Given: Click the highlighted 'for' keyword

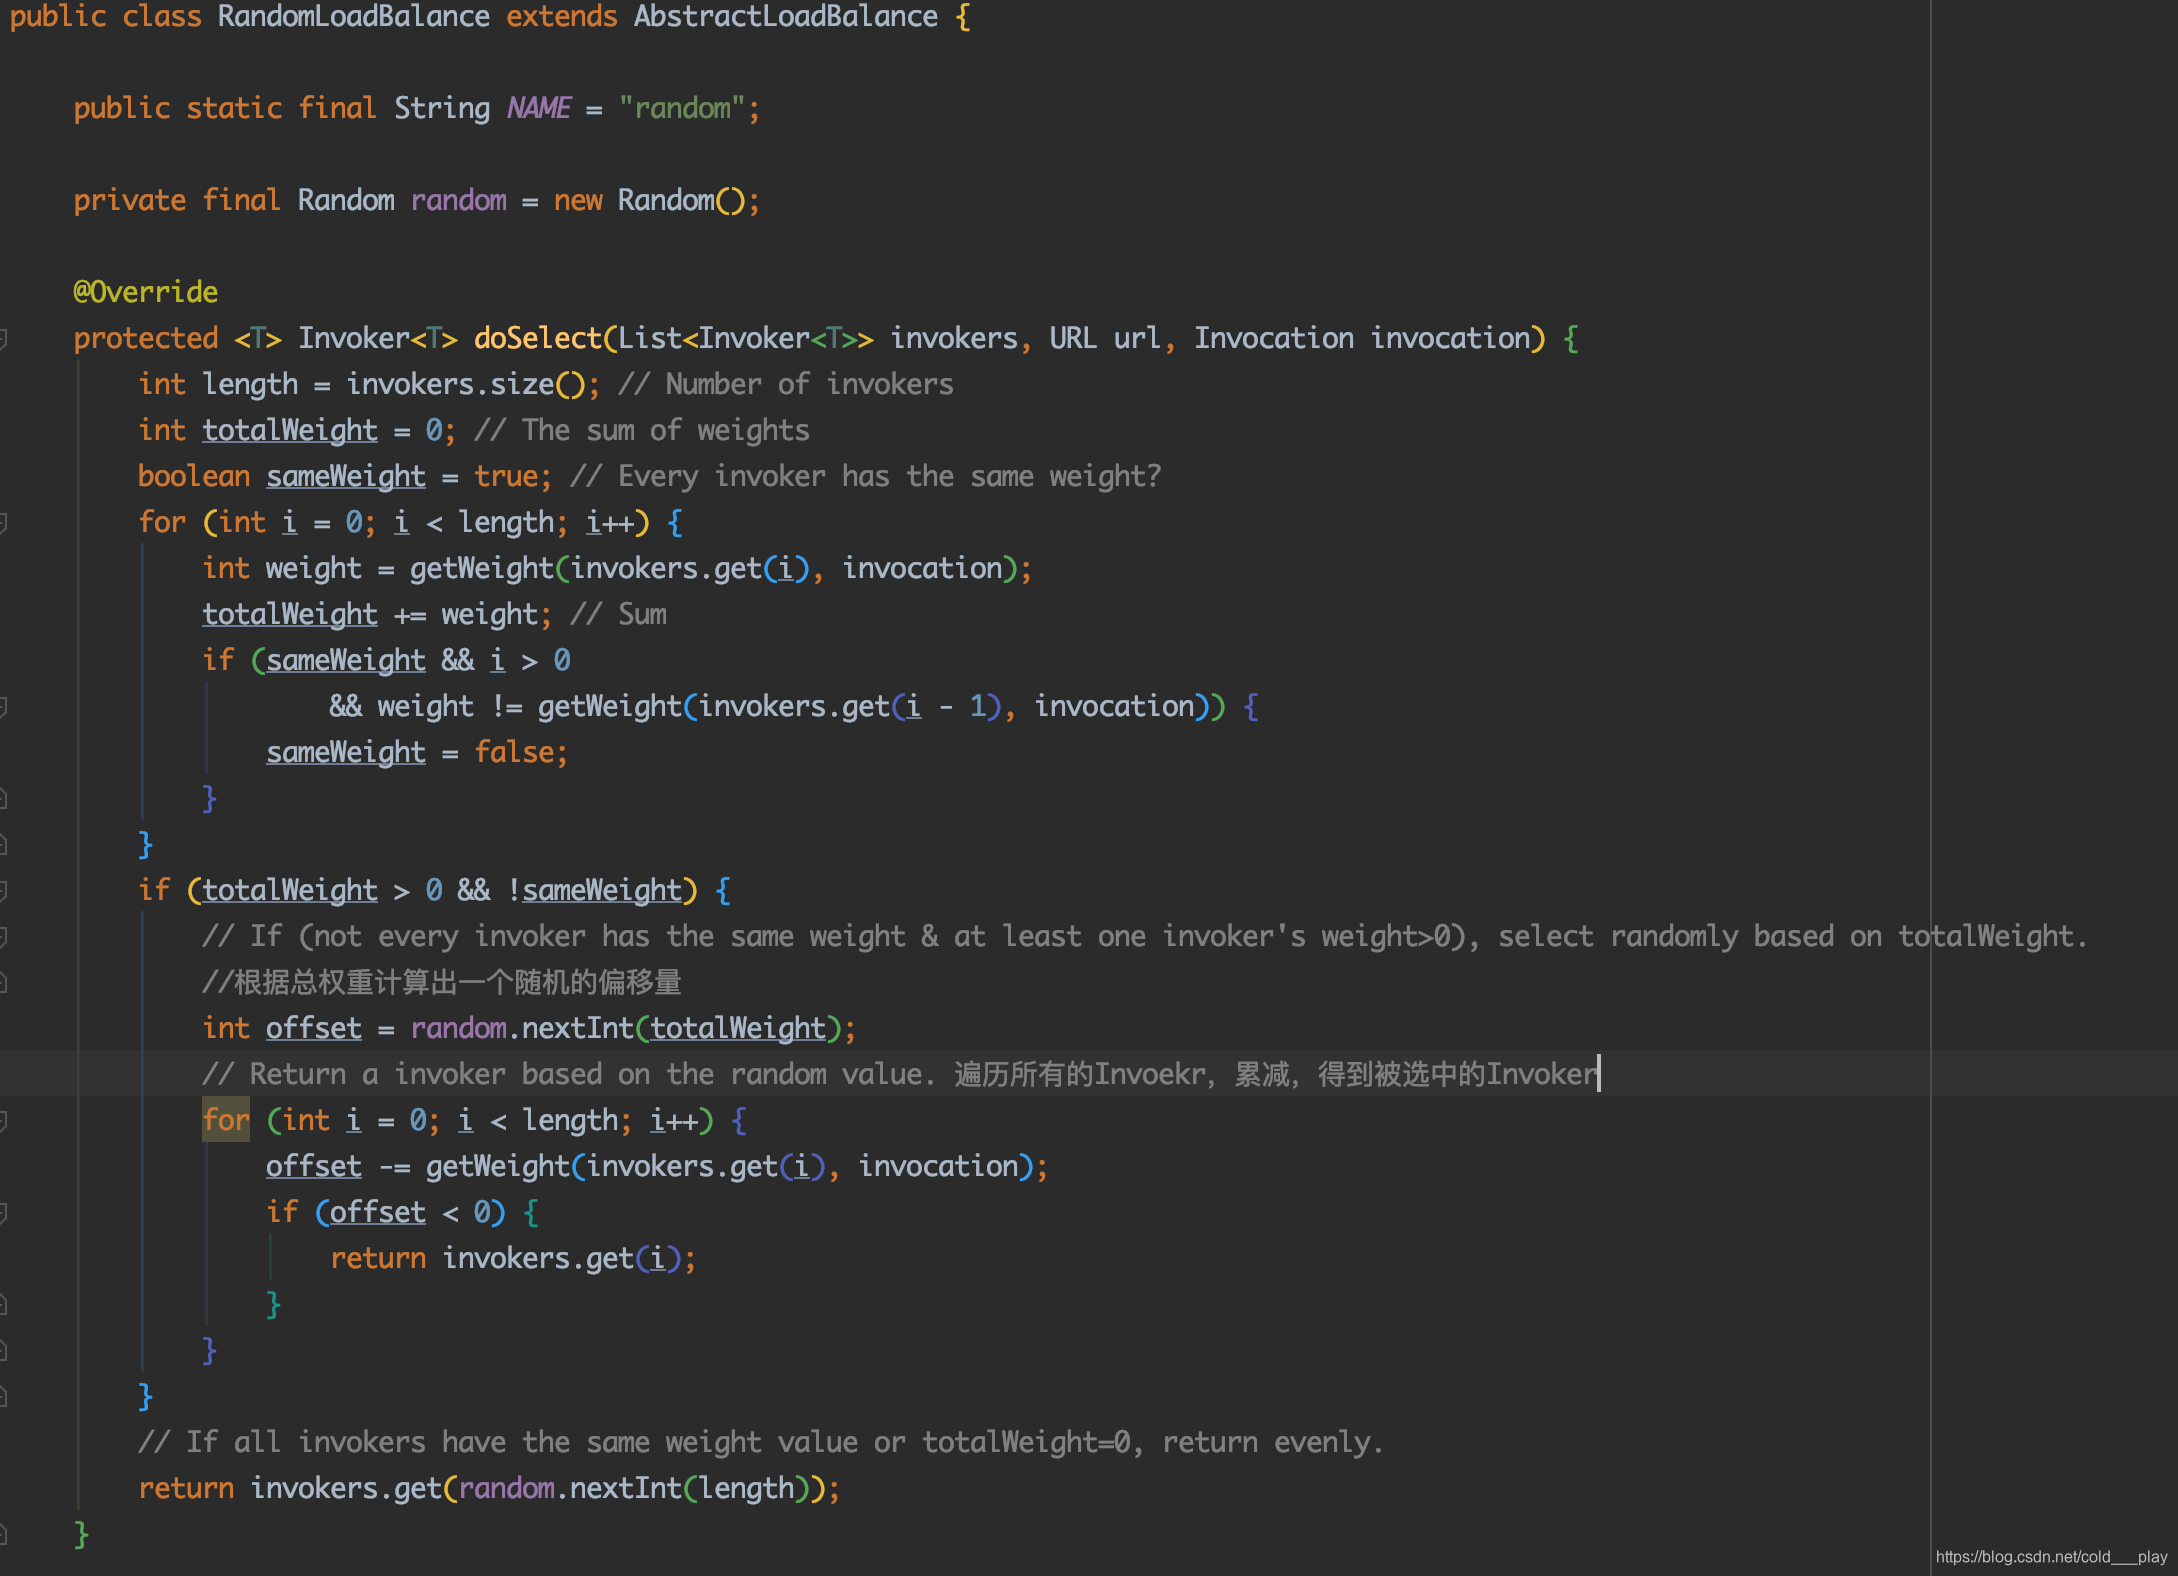Looking at the screenshot, I should point(226,1120).
